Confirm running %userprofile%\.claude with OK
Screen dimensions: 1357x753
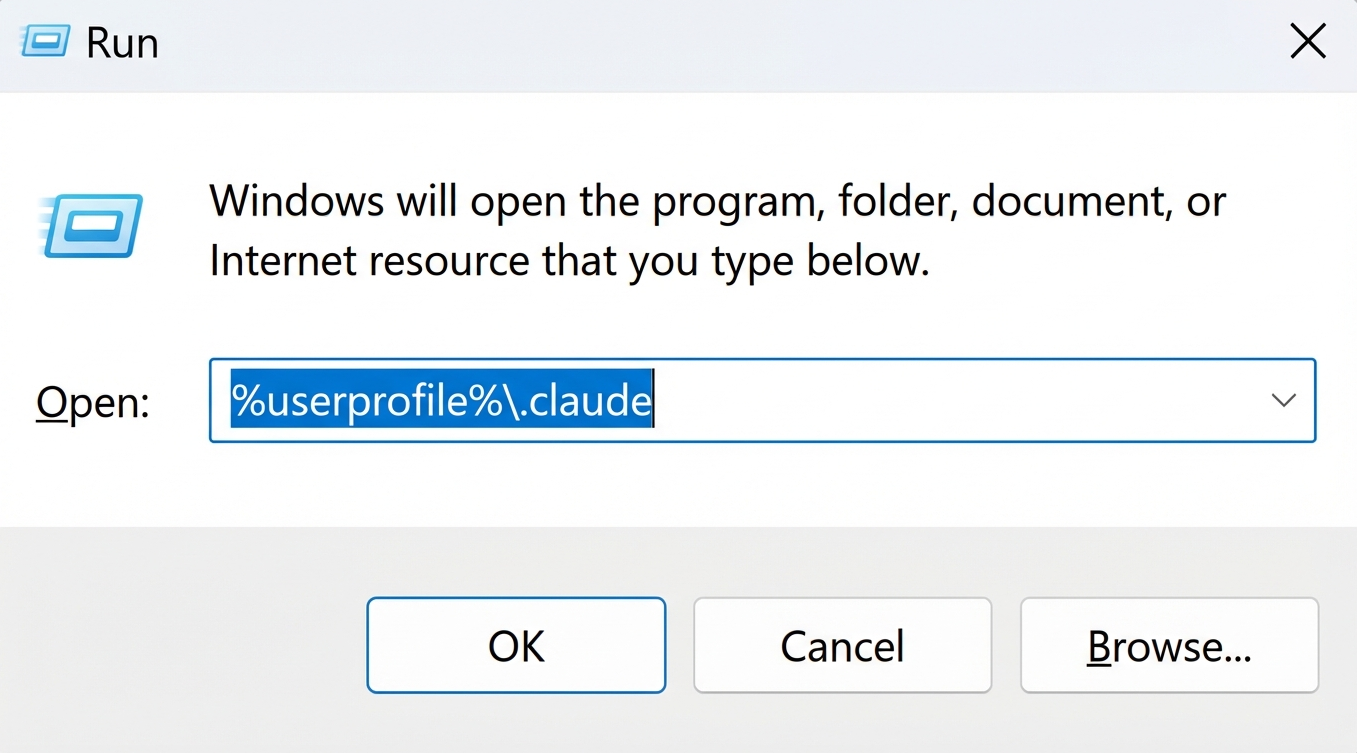coord(515,645)
